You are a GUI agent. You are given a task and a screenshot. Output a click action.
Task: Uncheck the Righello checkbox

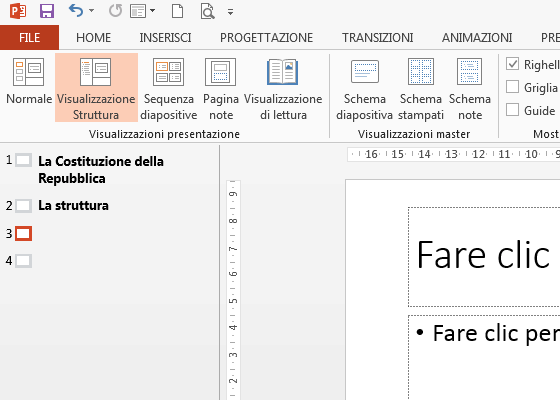tap(512, 64)
